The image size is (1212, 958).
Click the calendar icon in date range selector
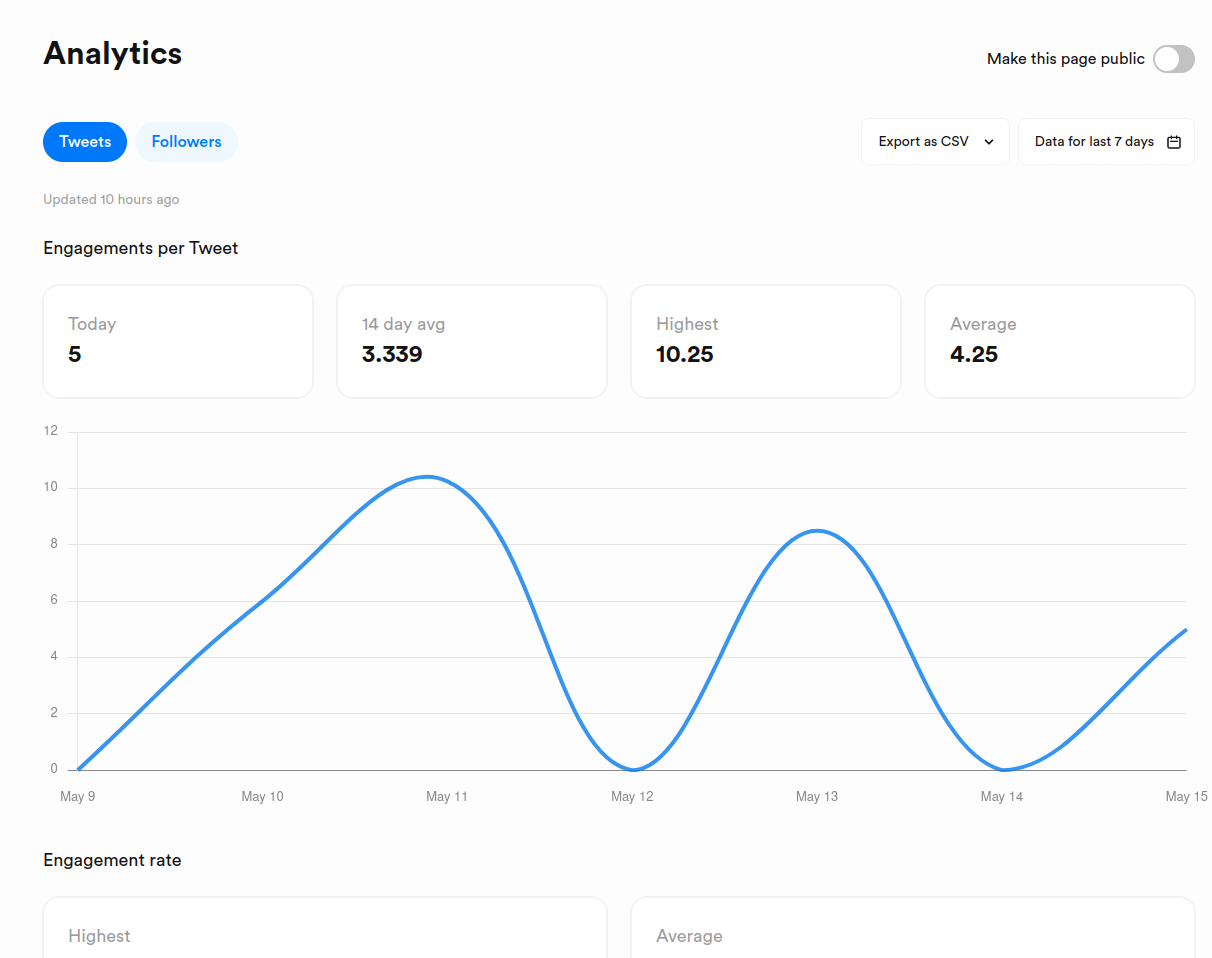[x=1173, y=141]
